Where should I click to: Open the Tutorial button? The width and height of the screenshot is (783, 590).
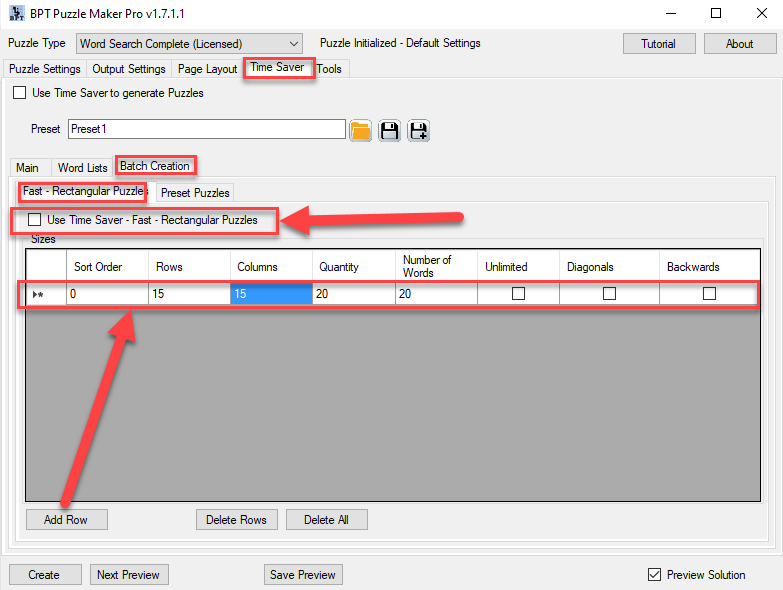pos(658,44)
